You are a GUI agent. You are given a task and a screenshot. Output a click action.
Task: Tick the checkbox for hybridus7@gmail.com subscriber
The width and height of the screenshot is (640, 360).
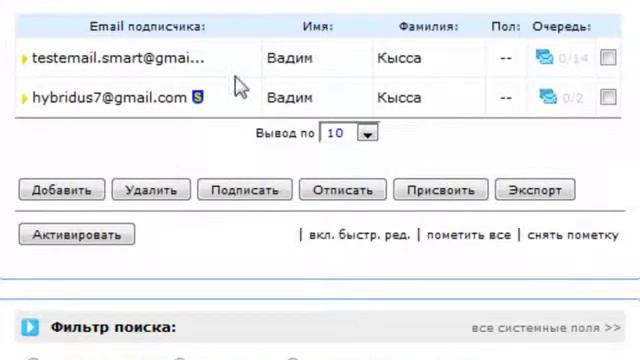point(608,97)
